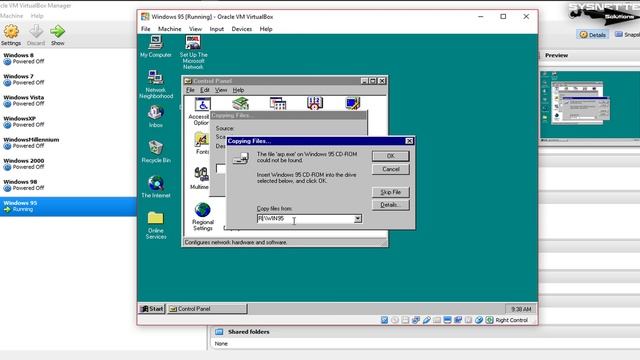Click the Settings gear in VirtualBox Manager
The height and width of the screenshot is (360, 640).
point(11,35)
